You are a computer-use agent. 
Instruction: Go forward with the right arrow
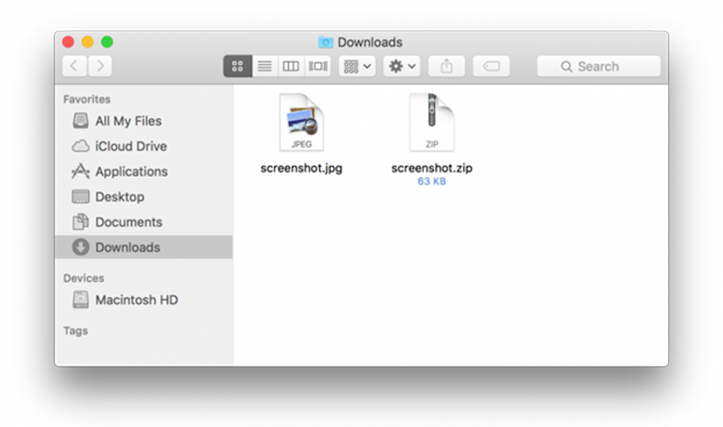coord(100,66)
